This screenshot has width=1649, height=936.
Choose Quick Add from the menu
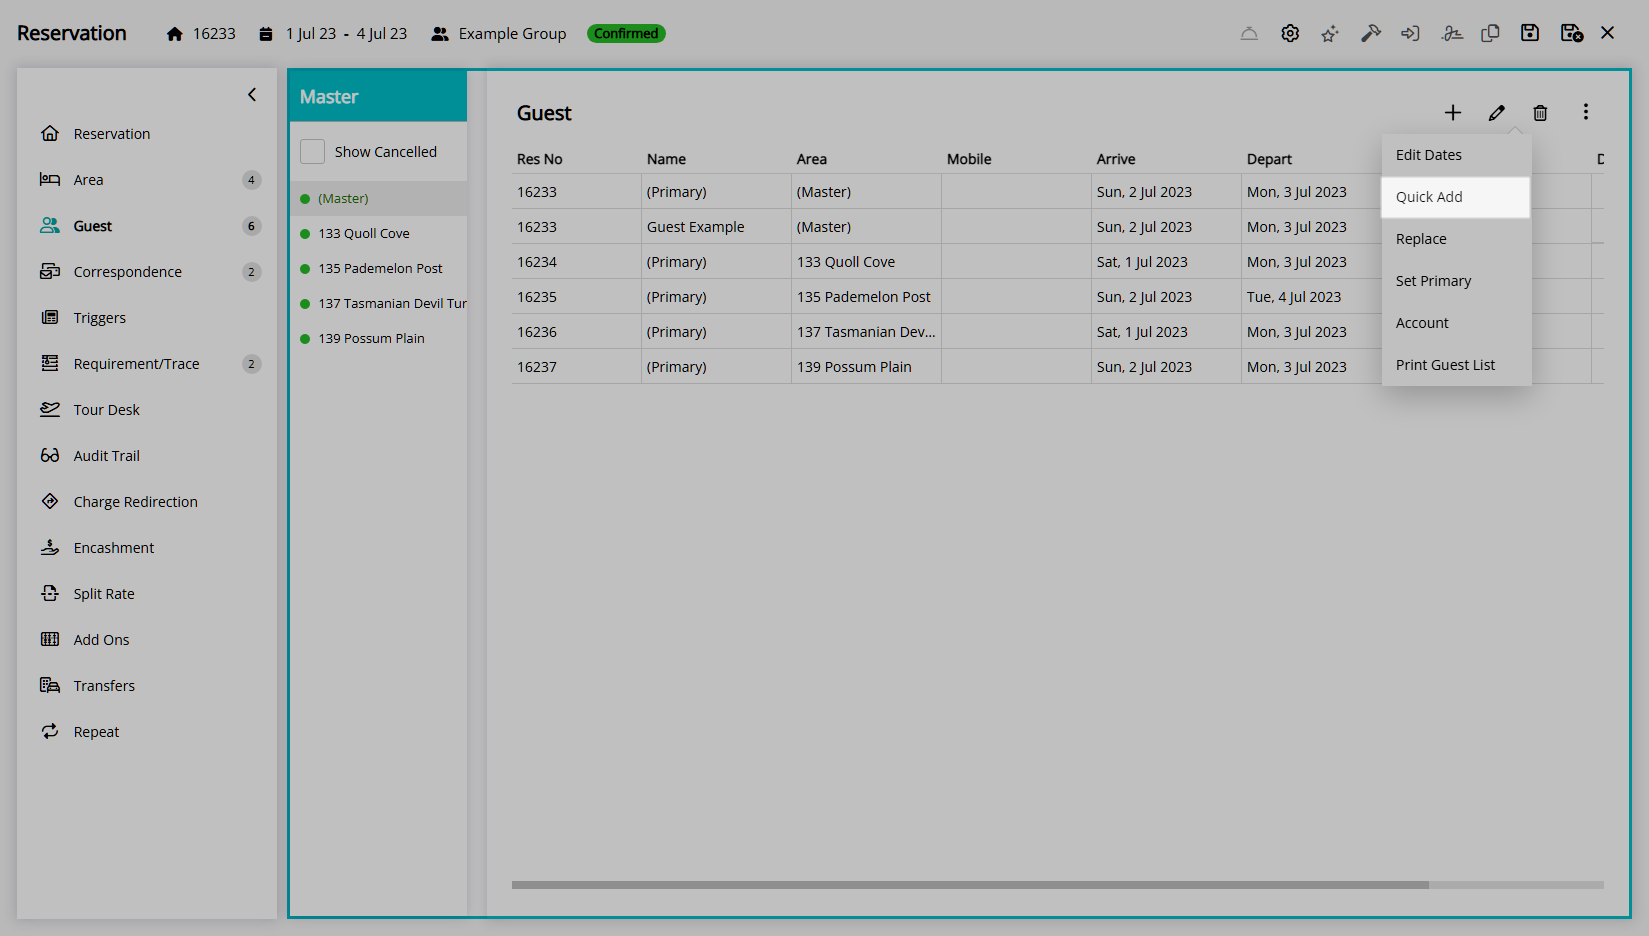pos(1456,197)
